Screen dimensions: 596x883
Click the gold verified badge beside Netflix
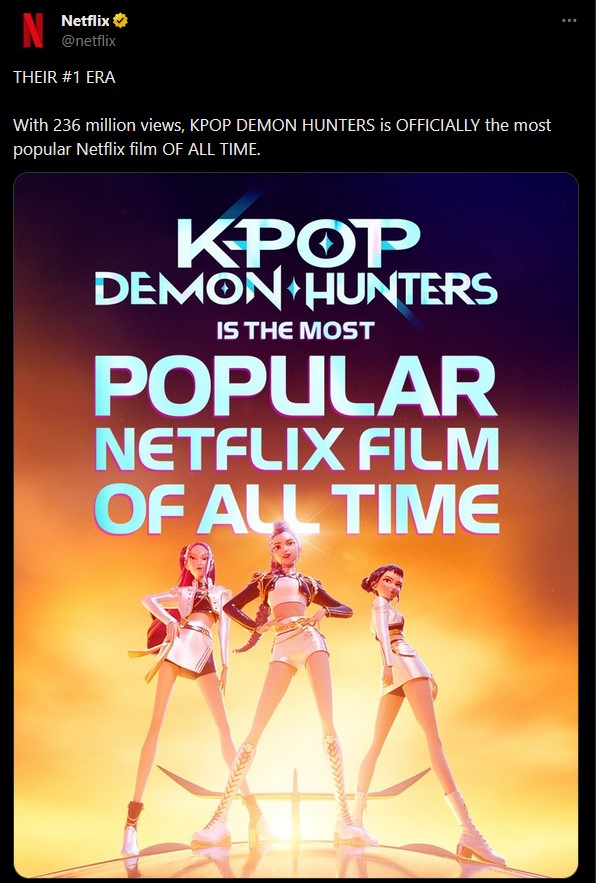[x=120, y=21]
